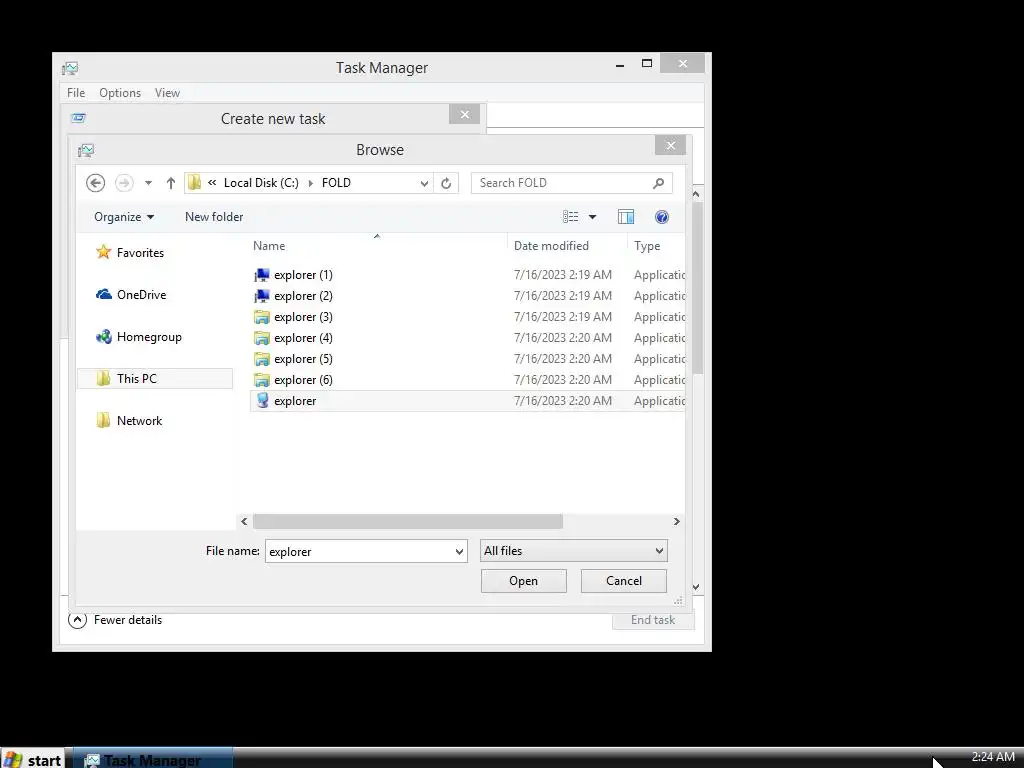The height and width of the screenshot is (768, 1024).
Task: Click End task in Task Manager
Action: click(x=653, y=620)
